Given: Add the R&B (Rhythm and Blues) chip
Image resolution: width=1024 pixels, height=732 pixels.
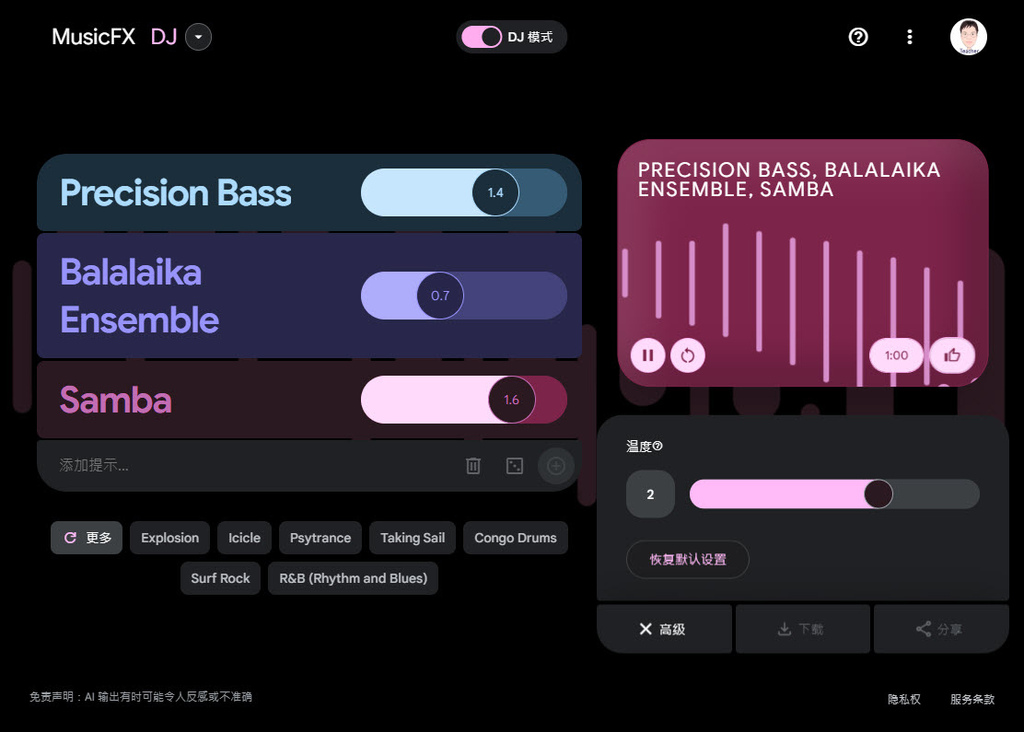Looking at the screenshot, I should point(353,579).
